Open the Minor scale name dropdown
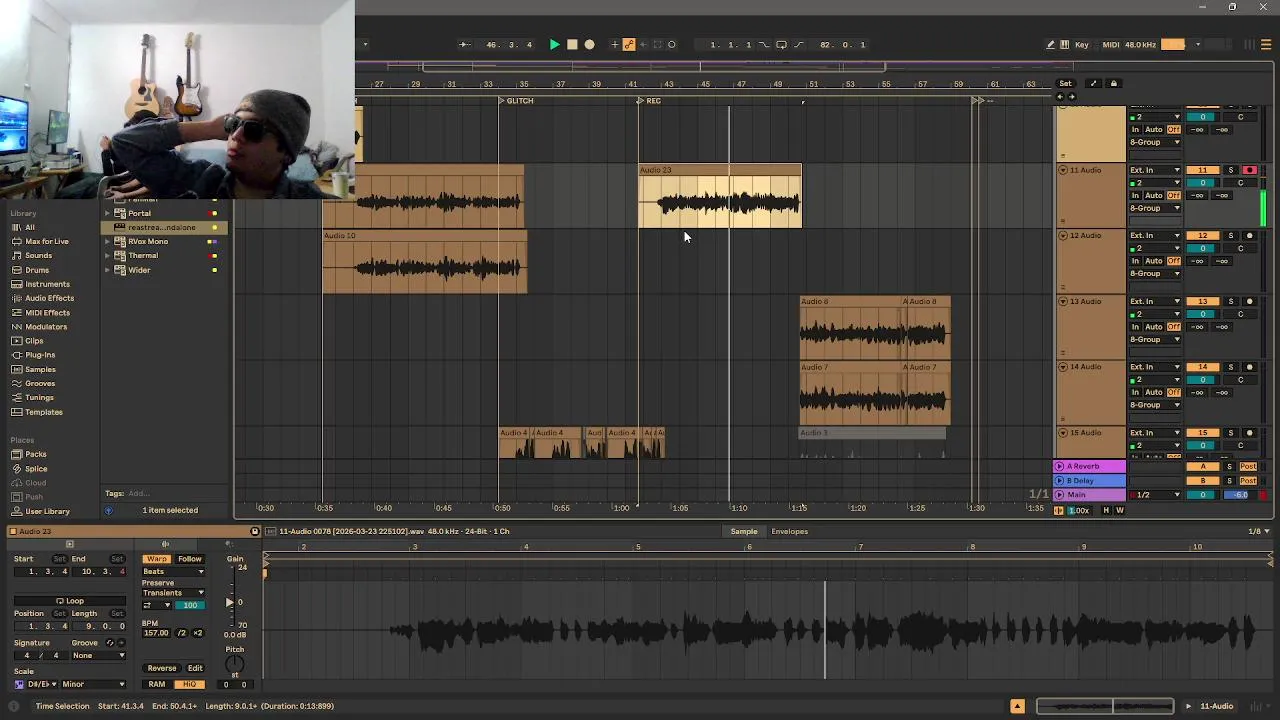Viewport: 1280px width, 720px height. 93,684
